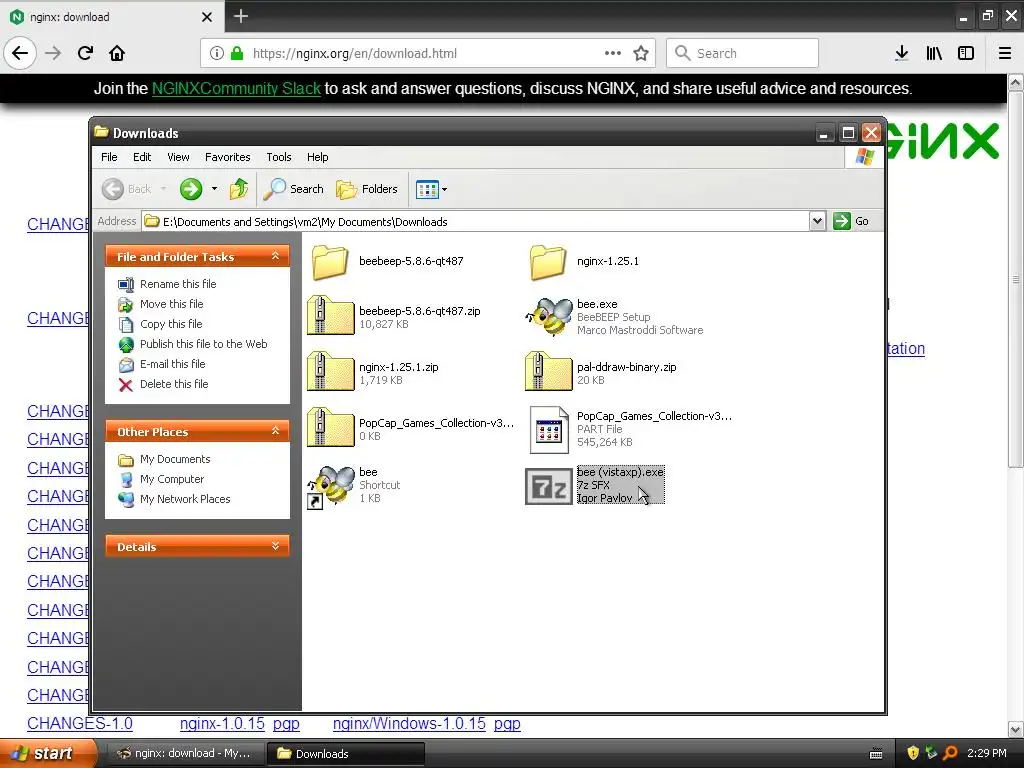Screen dimensions: 1024x768
Task: Click the Firefox Search box
Action: pyautogui.click(x=742, y=53)
